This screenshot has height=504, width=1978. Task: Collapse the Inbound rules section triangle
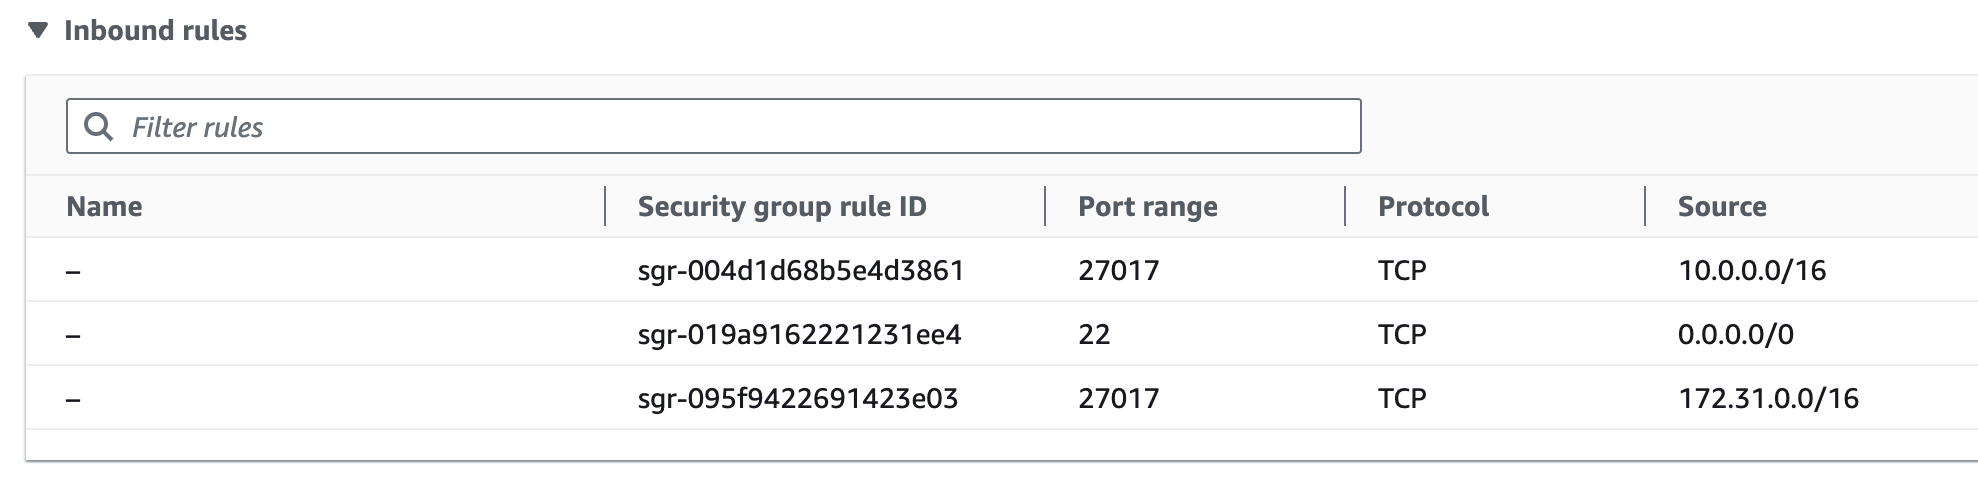click(x=38, y=31)
